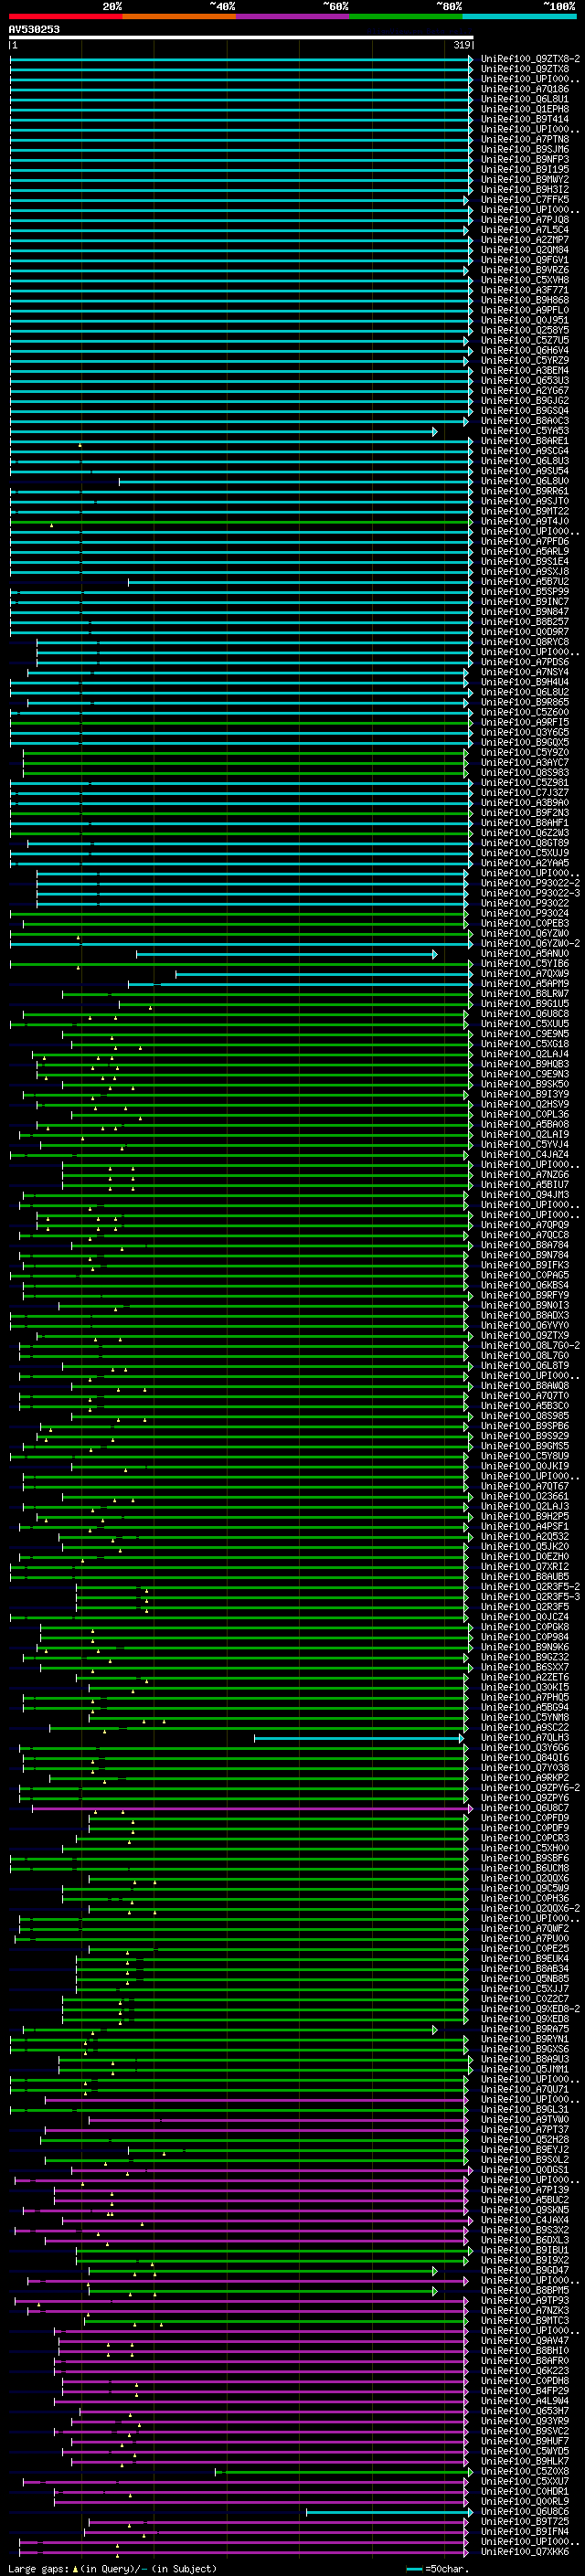
Task: Select hit UniRef100_Q6L8U0
Action: pyautogui.click(x=525, y=481)
